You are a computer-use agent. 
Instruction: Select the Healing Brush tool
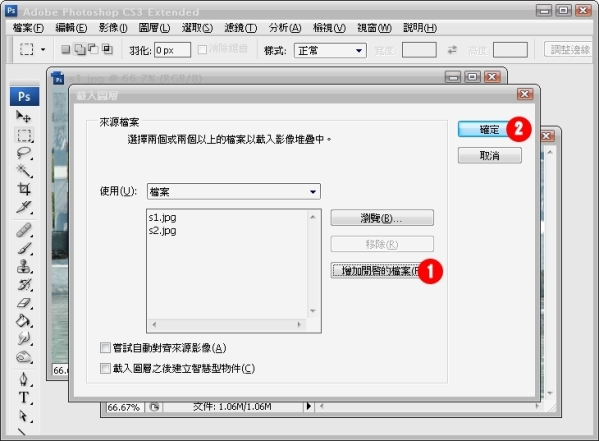24,230
